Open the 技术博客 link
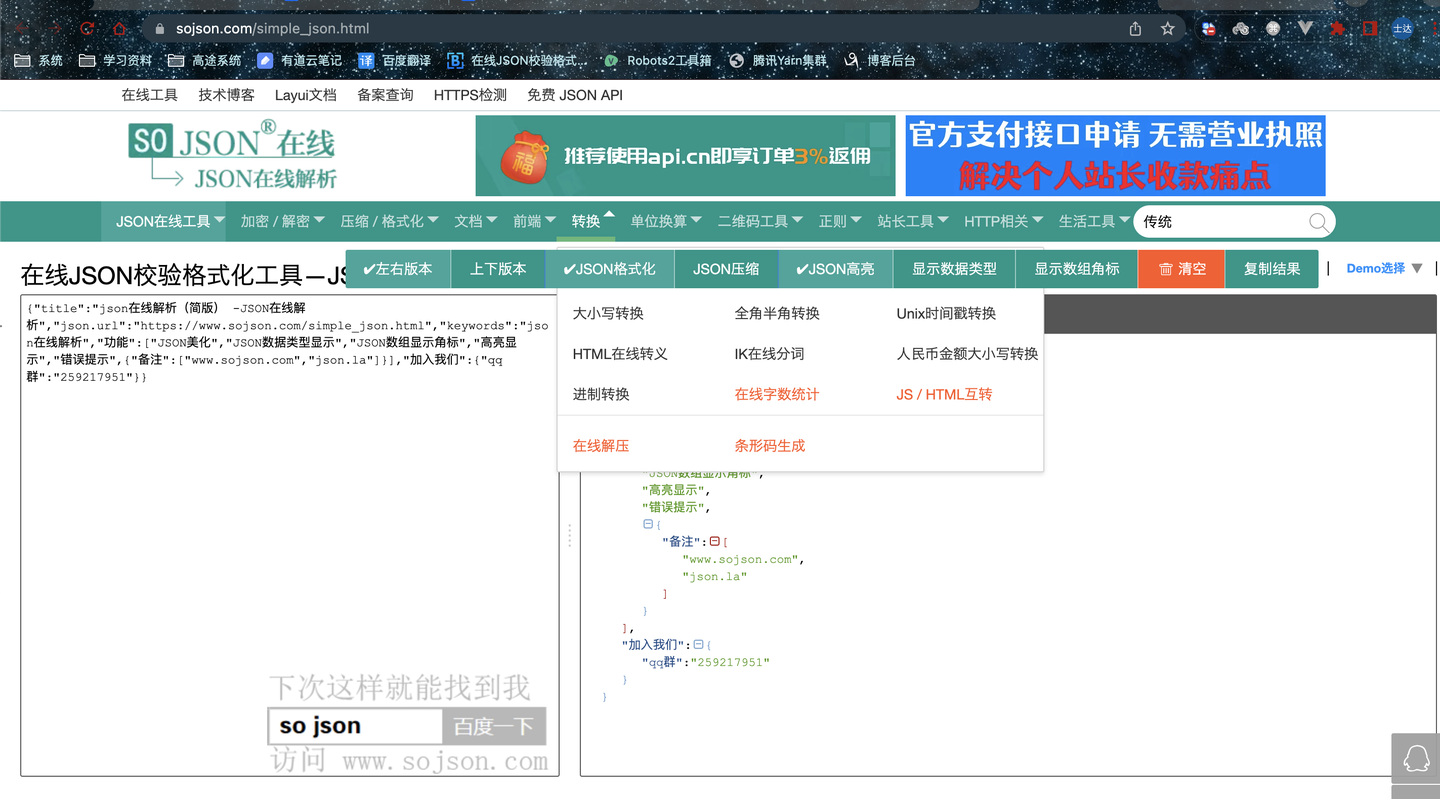The height and width of the screenshot is (799, 1440). (x=226, y=95)
